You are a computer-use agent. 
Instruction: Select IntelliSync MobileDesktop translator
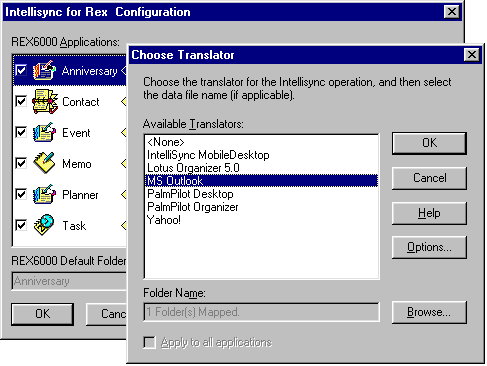point(261,155)
